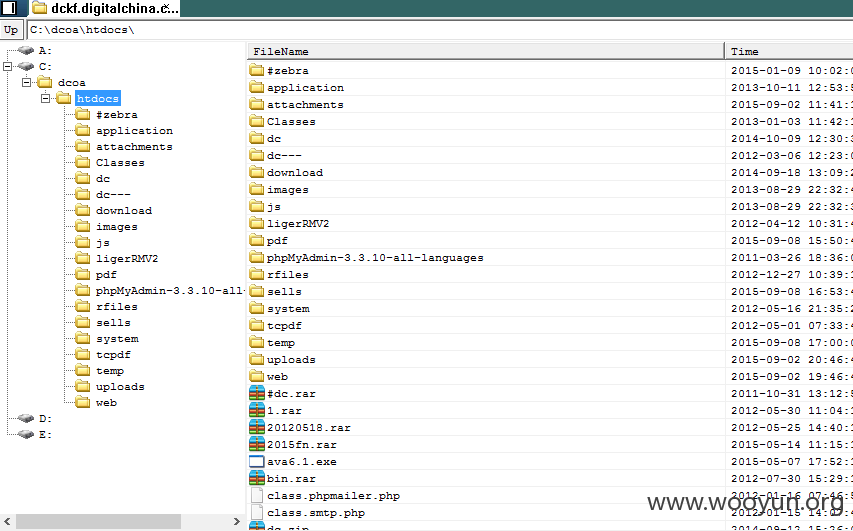Collapse the C: drive node
The image size is (853, 531).
point(7,66)
